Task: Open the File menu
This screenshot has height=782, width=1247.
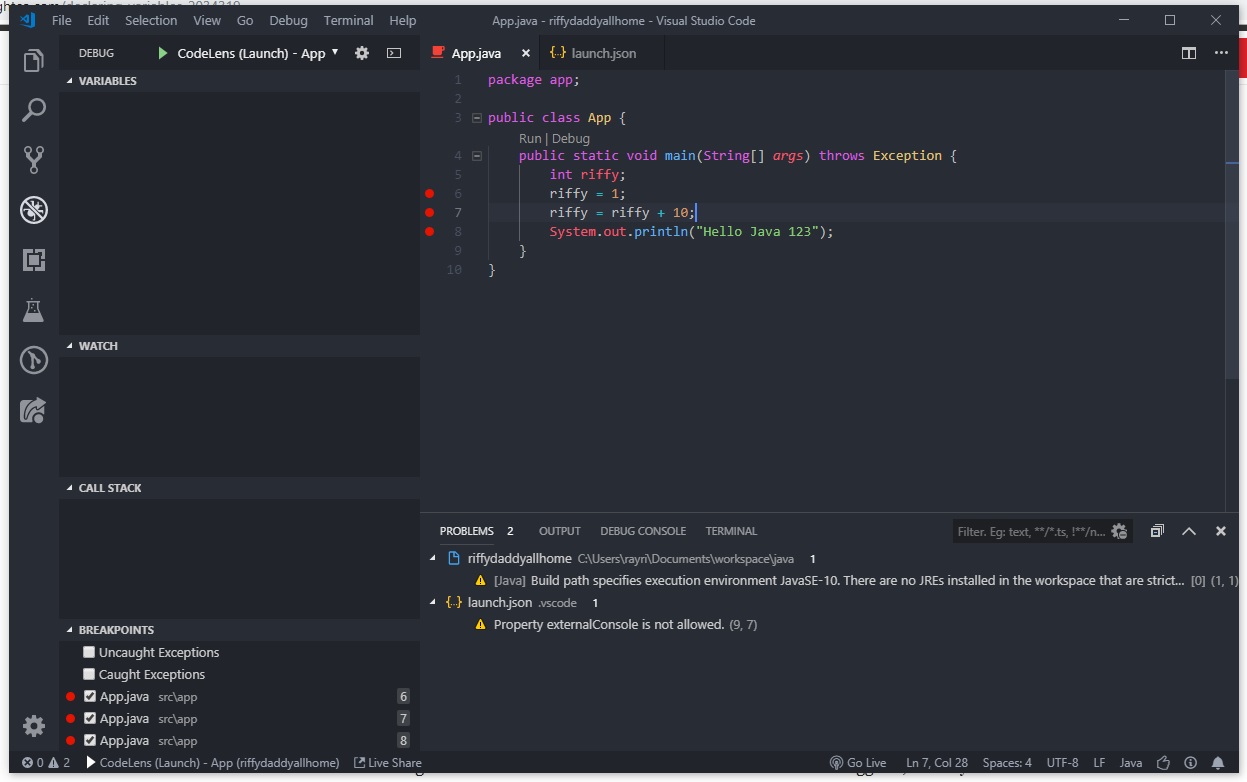Action: coord(61,20)
